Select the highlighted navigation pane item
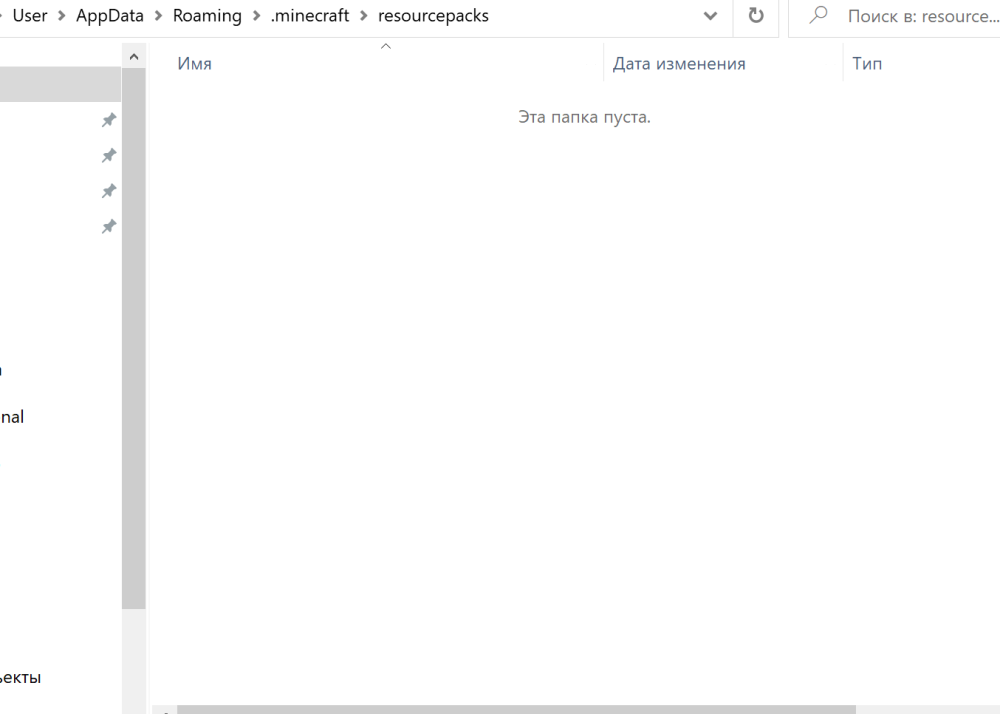The width and height of the screenshot is (1000, 714). 60,84
